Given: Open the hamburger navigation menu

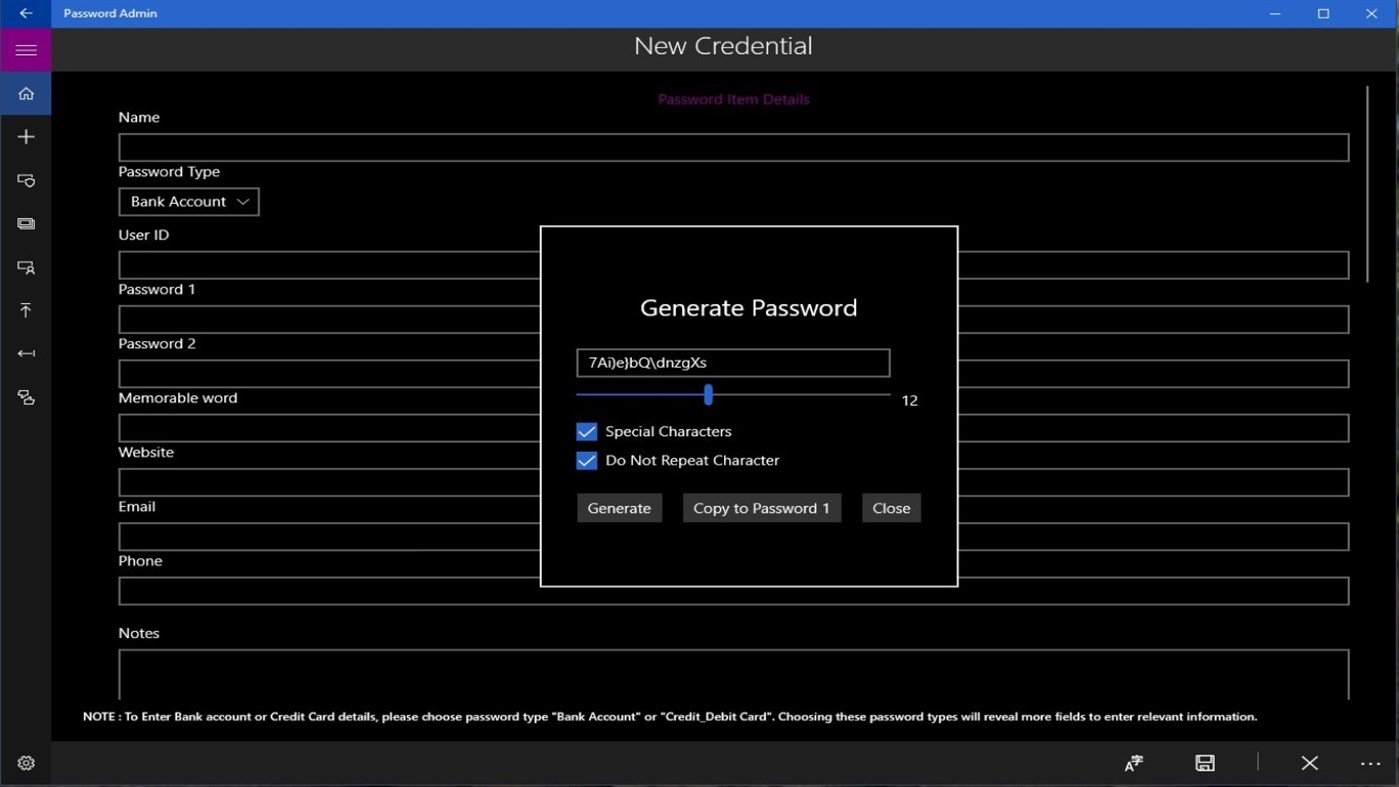Looking at the screenshot, I should tap(25, 49).
